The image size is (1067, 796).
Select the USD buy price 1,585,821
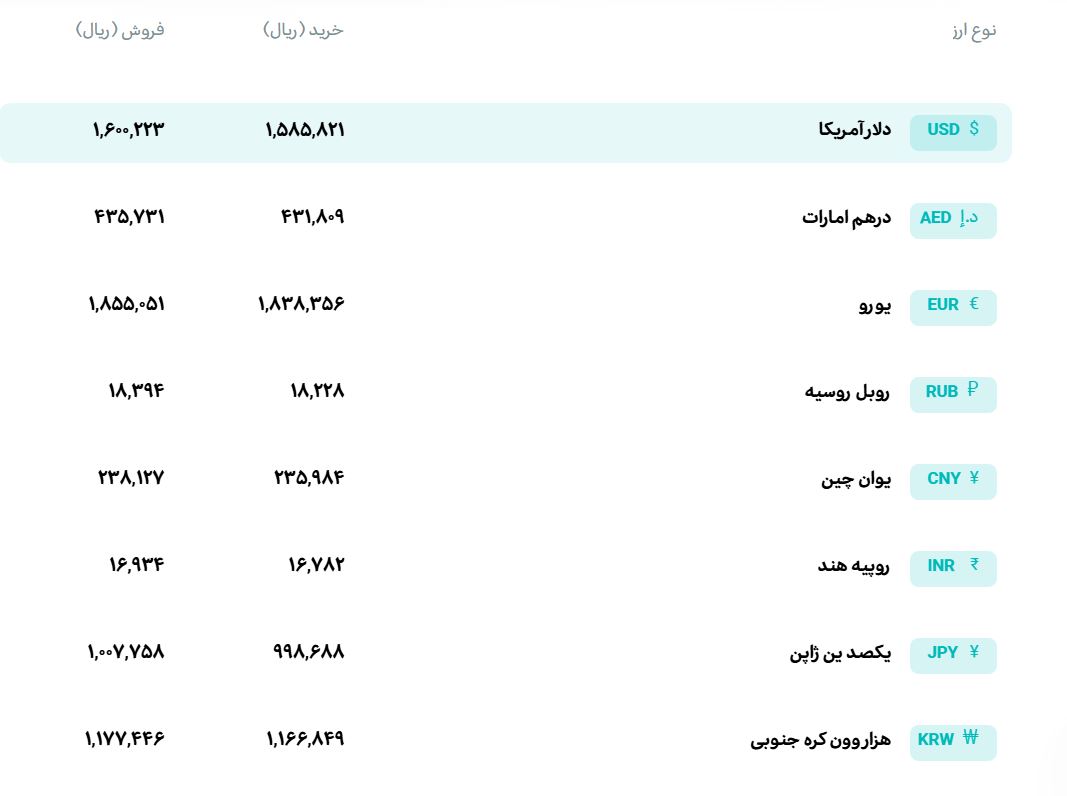[x=305, y=129]
